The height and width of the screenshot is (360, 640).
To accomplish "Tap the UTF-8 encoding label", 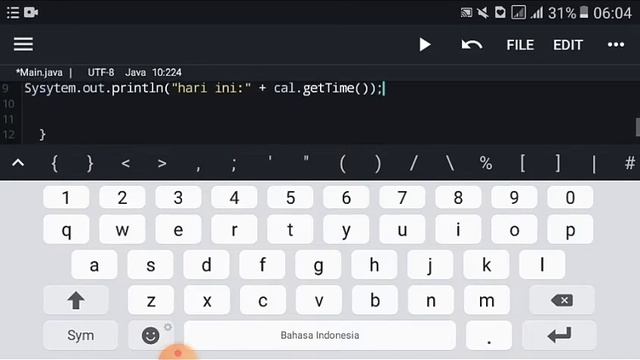I will 101,73.
